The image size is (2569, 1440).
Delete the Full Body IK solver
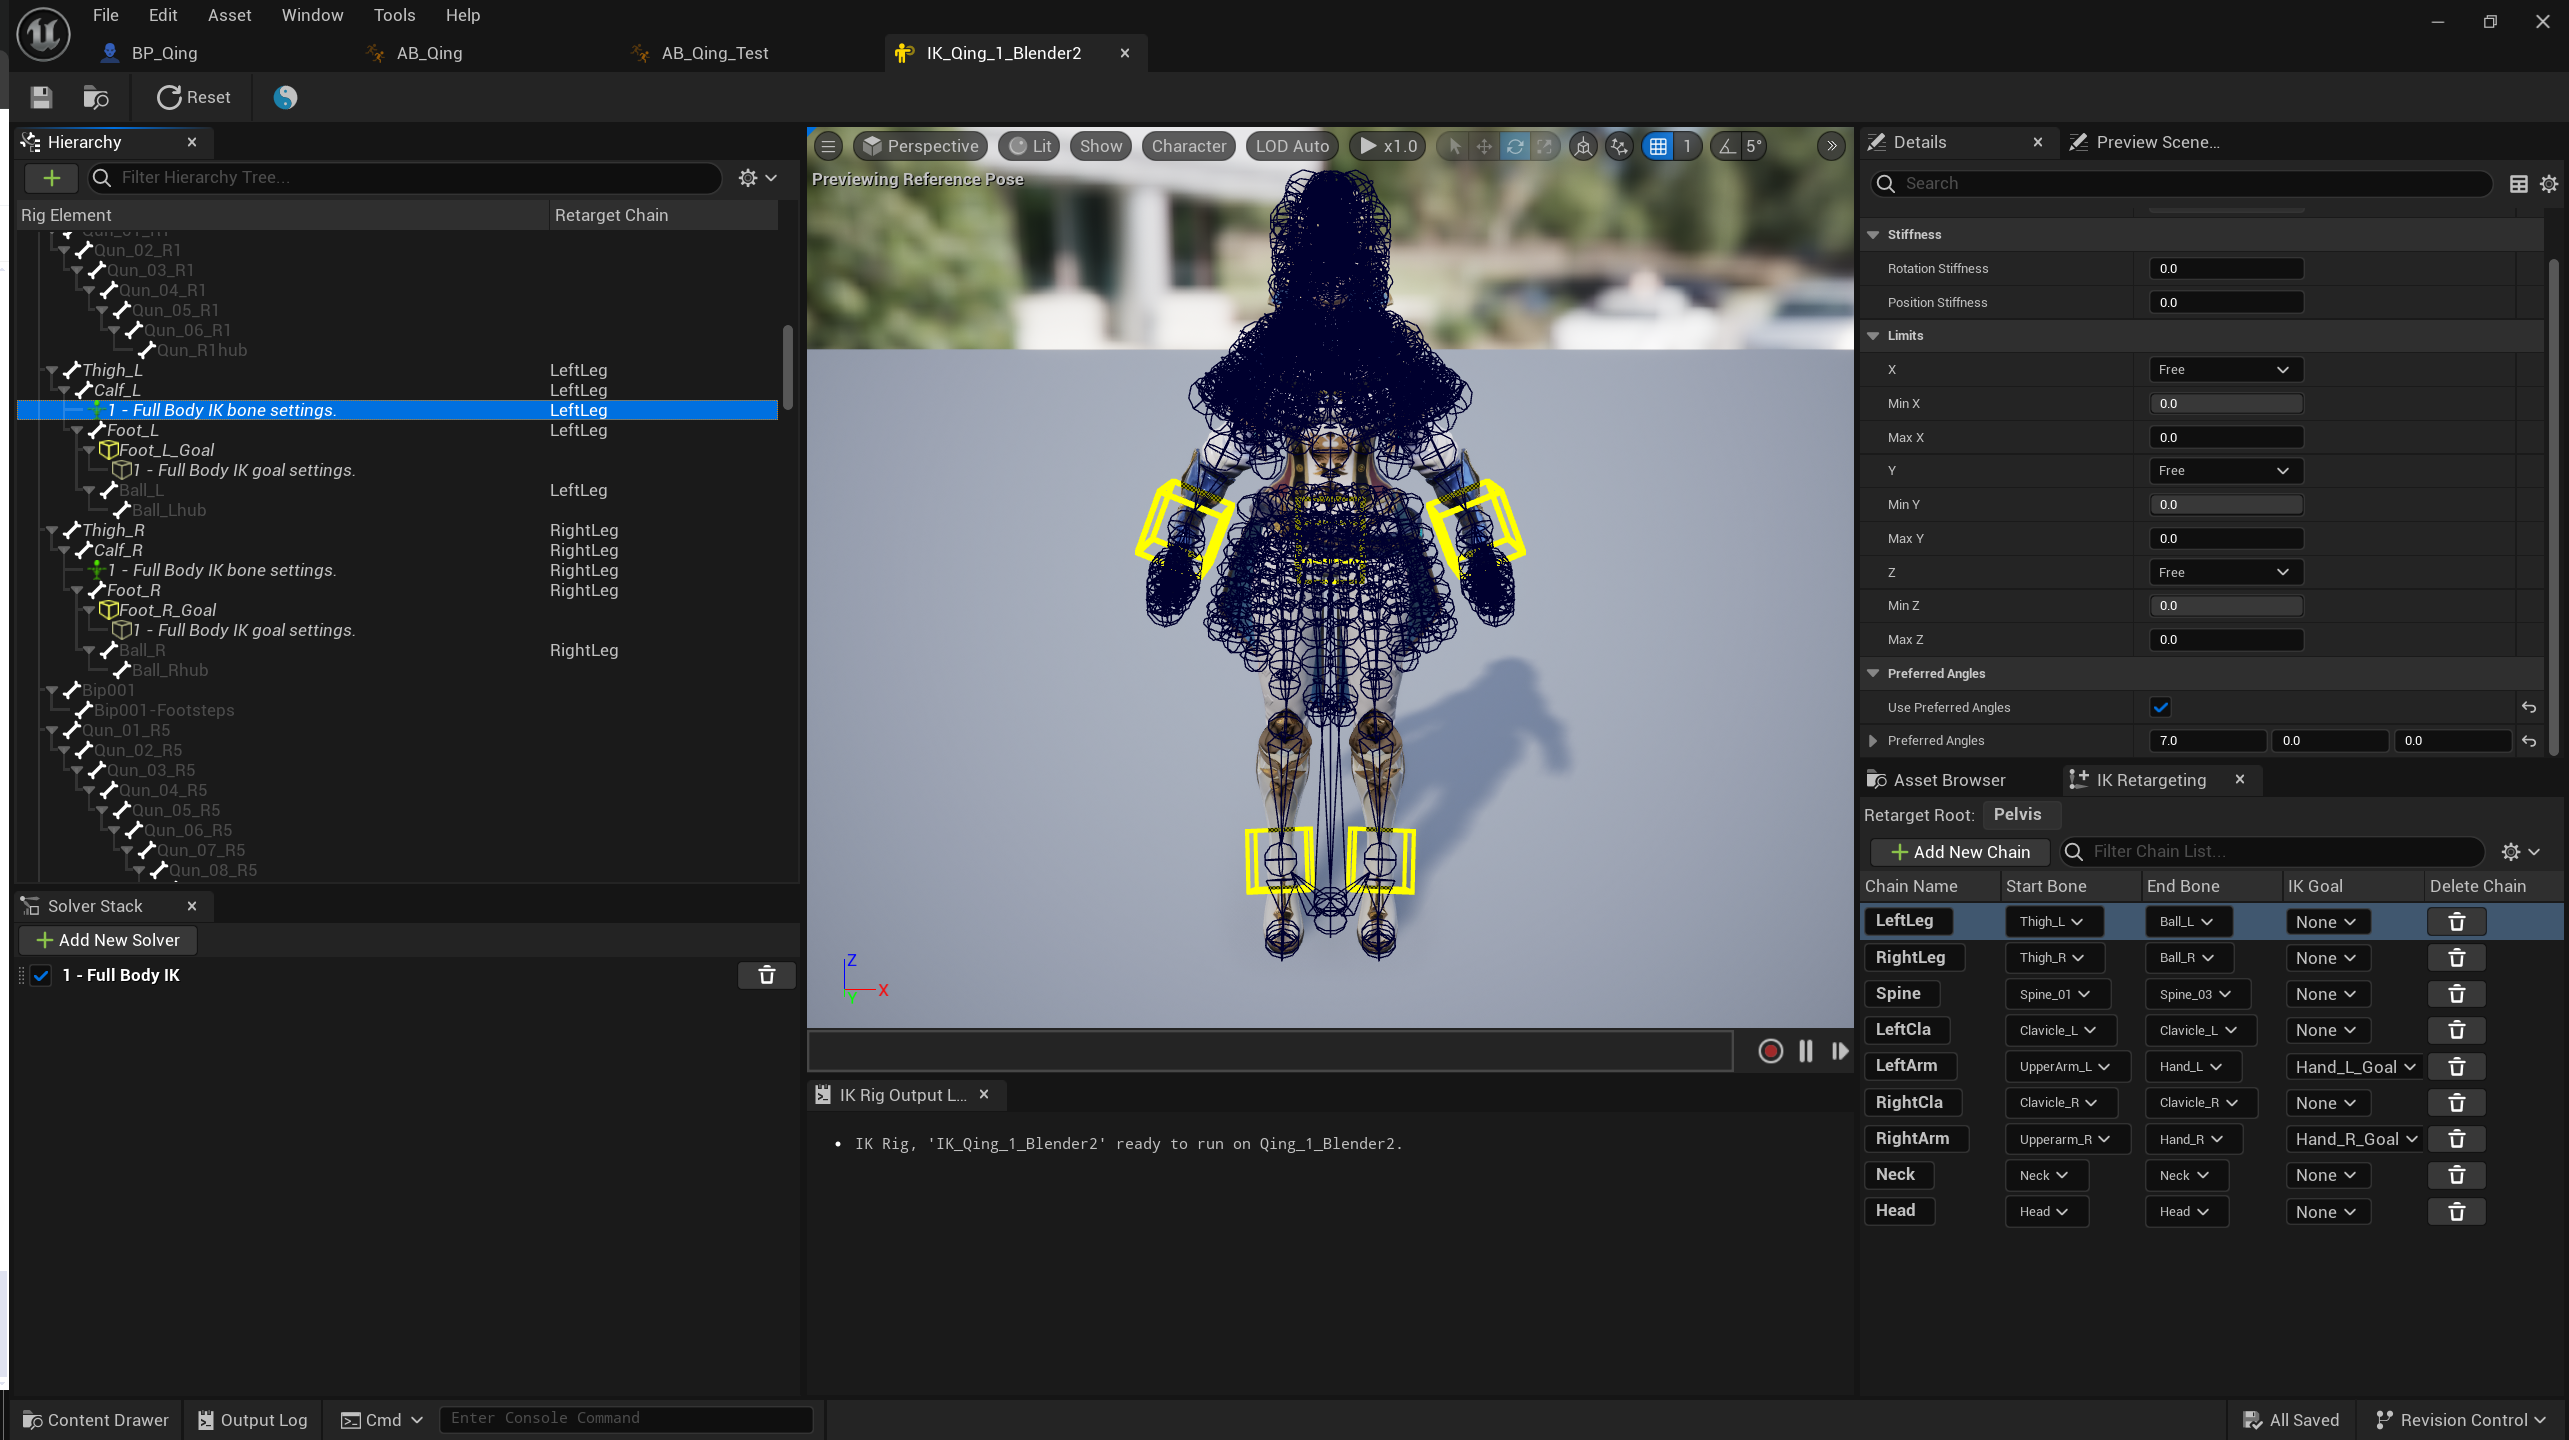pos(766,975)
